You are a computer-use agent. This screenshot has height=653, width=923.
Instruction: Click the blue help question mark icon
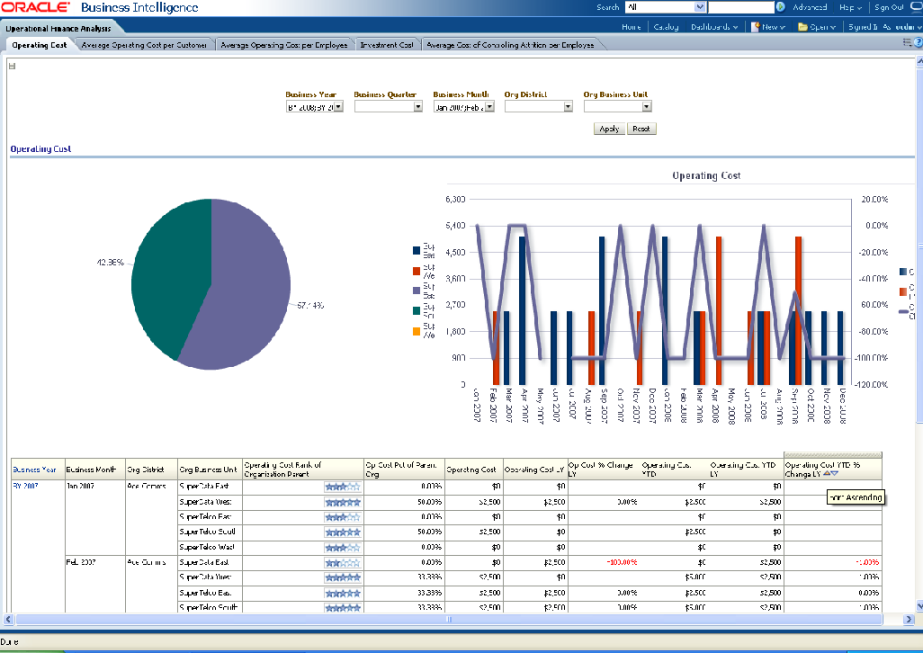coord(918,42)
